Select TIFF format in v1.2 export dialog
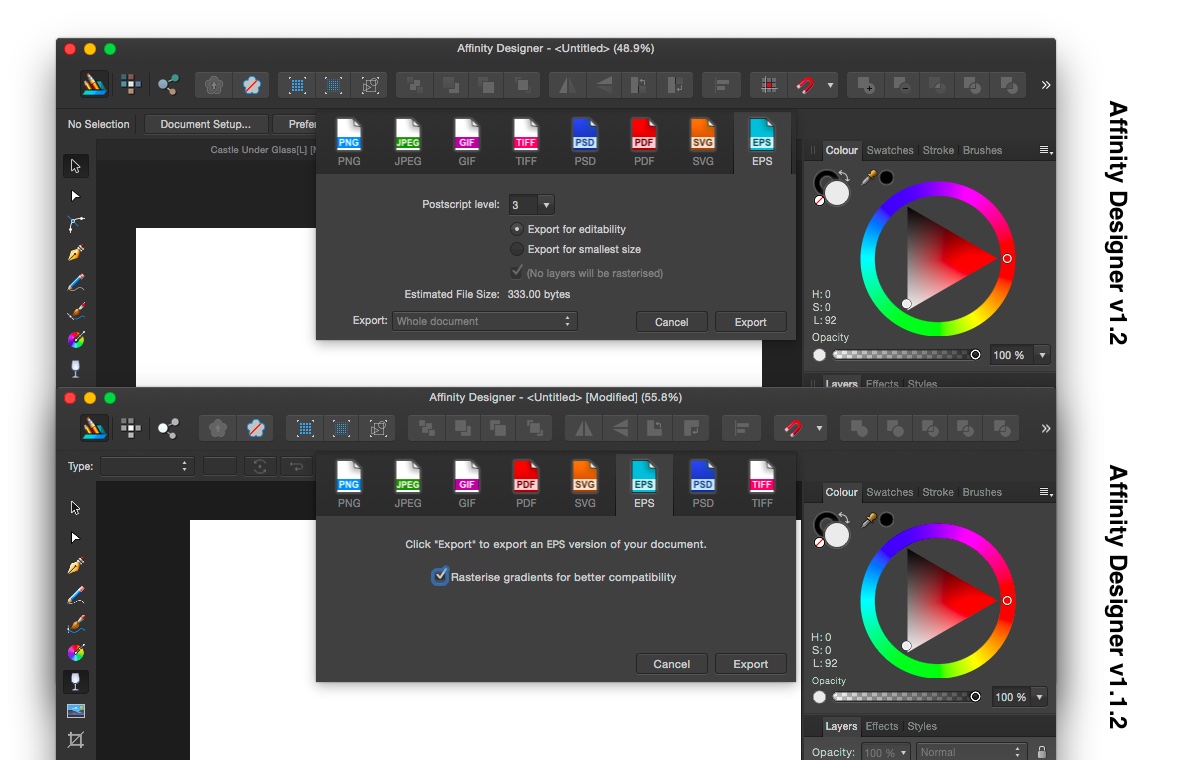The width and height of the screenshot is (1180, 760). [525, 142]
